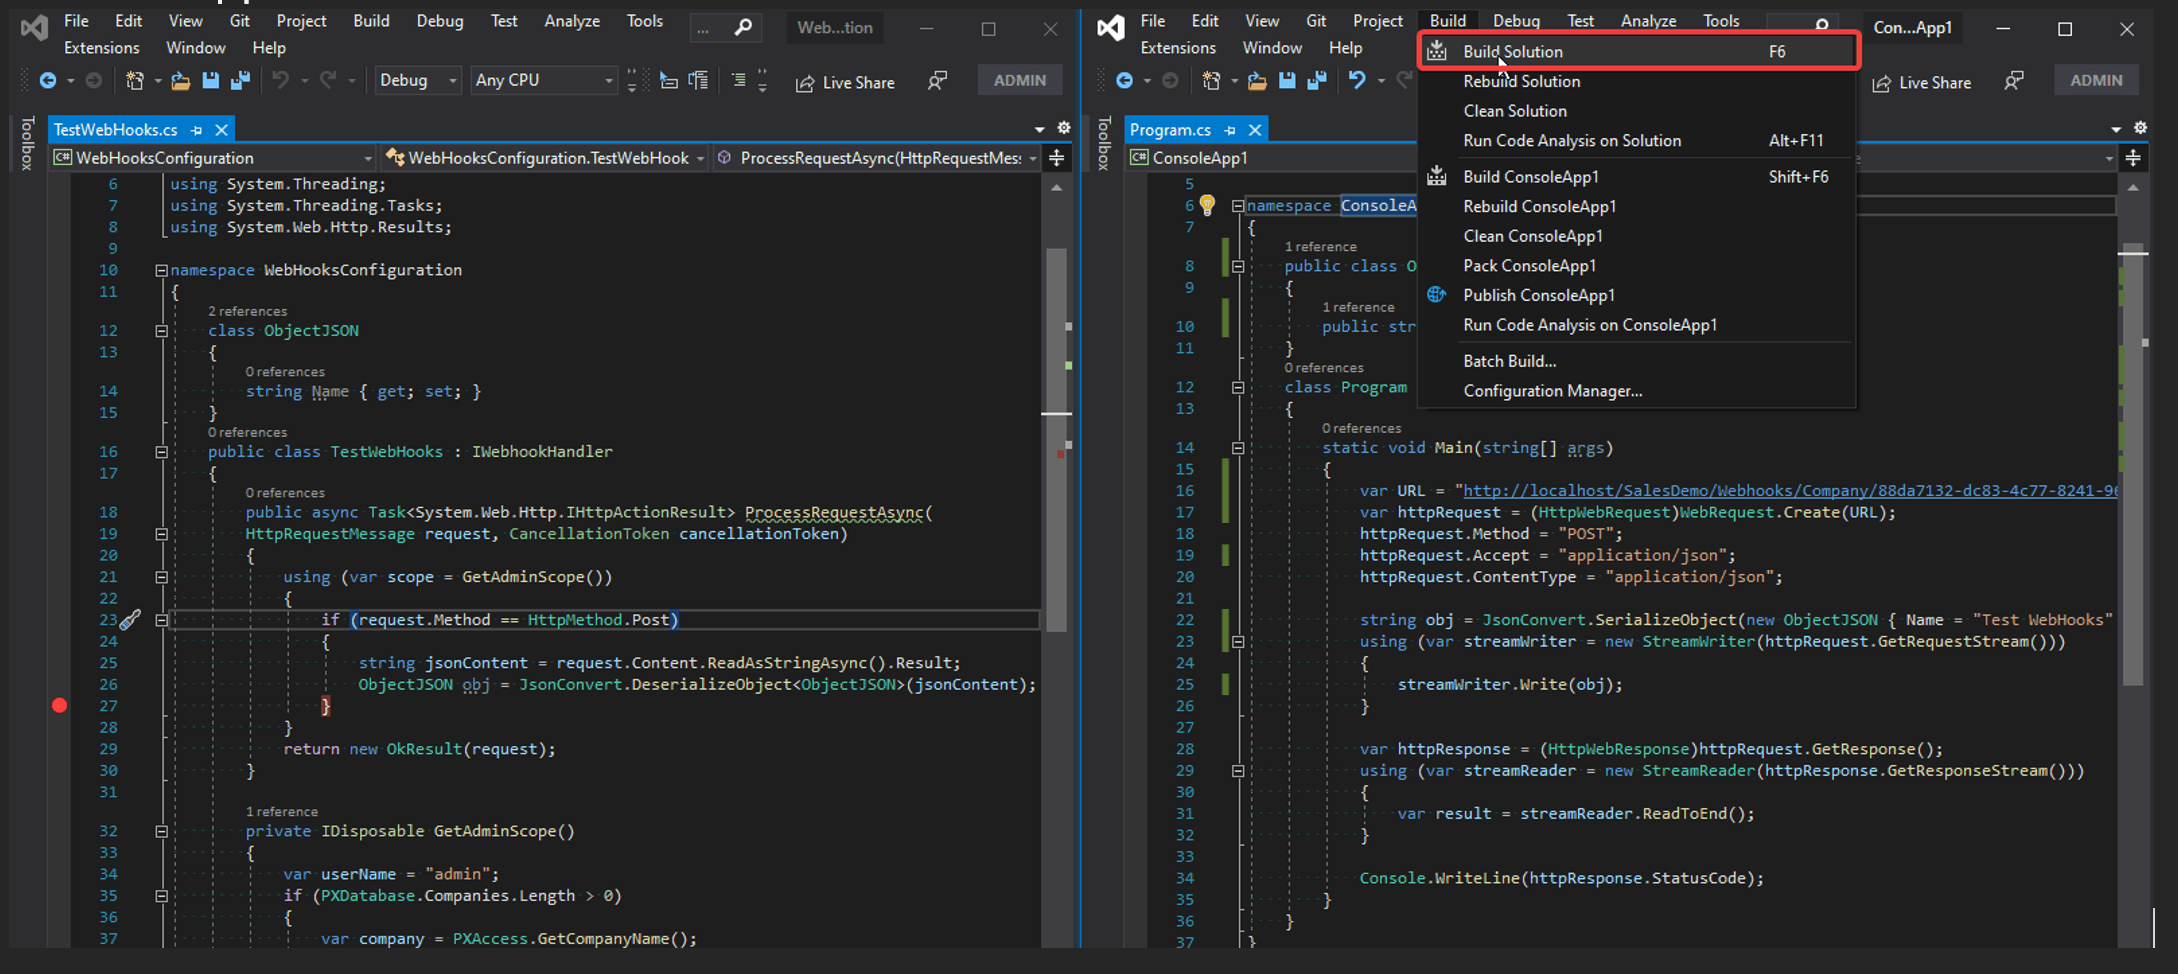Image resolution: width=2178 pixels, height=974 pixels.
Task: Save icon in right window toolbar
Action: pyautogui.click(x=1287, y=81)
